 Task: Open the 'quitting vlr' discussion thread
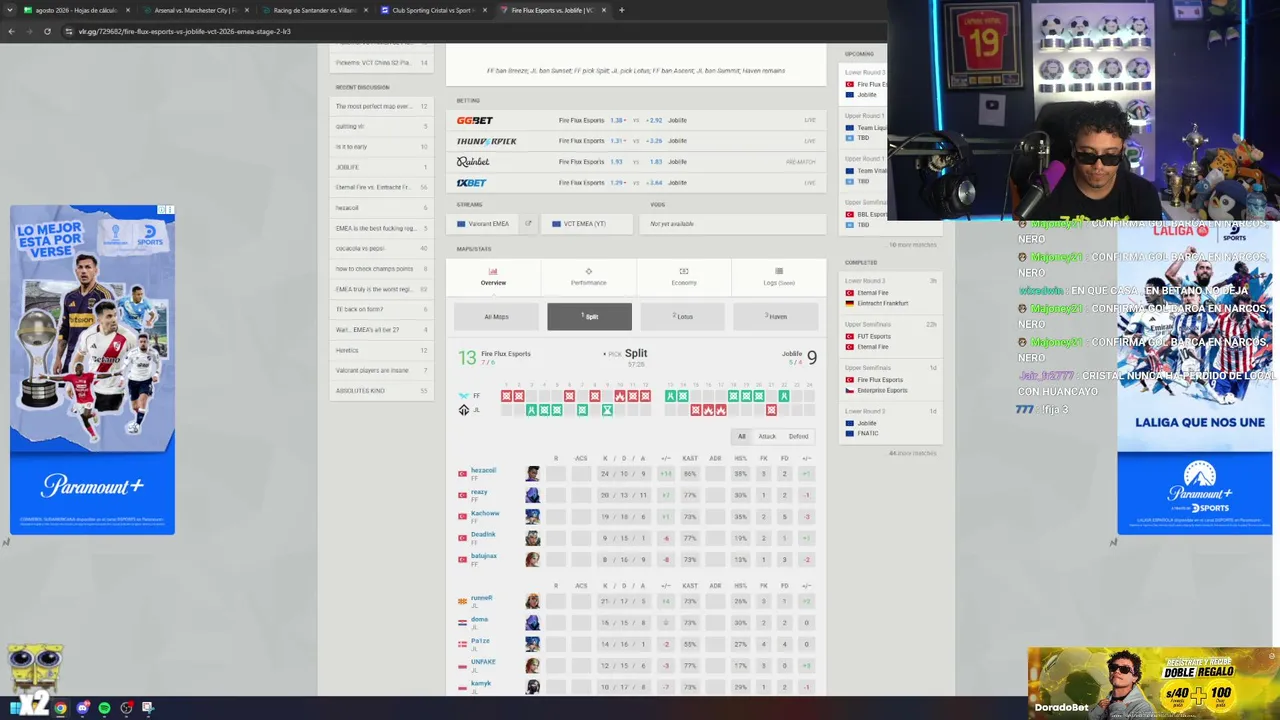[x=381, y=126]
